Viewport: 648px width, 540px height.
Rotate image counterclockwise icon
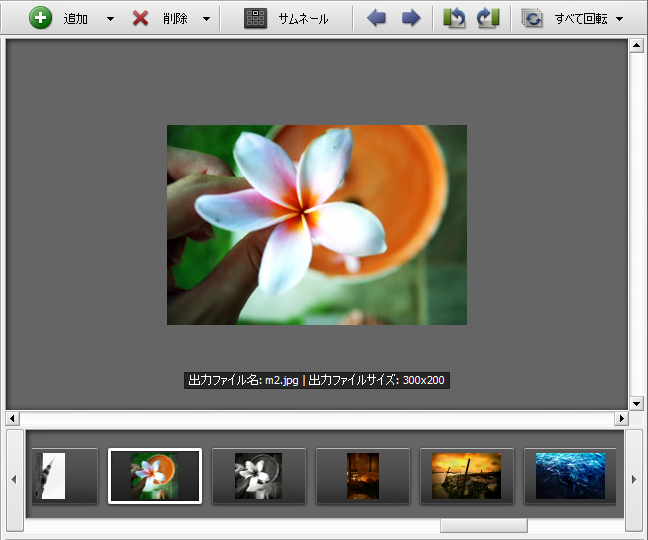tap(455, 18)
